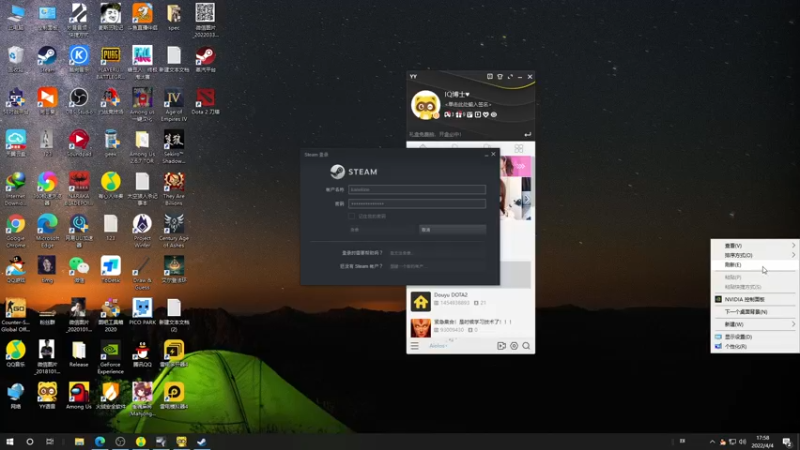This screenshot has height=450, width=800.
Task: Show hidden system tray icons
Action: 712,442
